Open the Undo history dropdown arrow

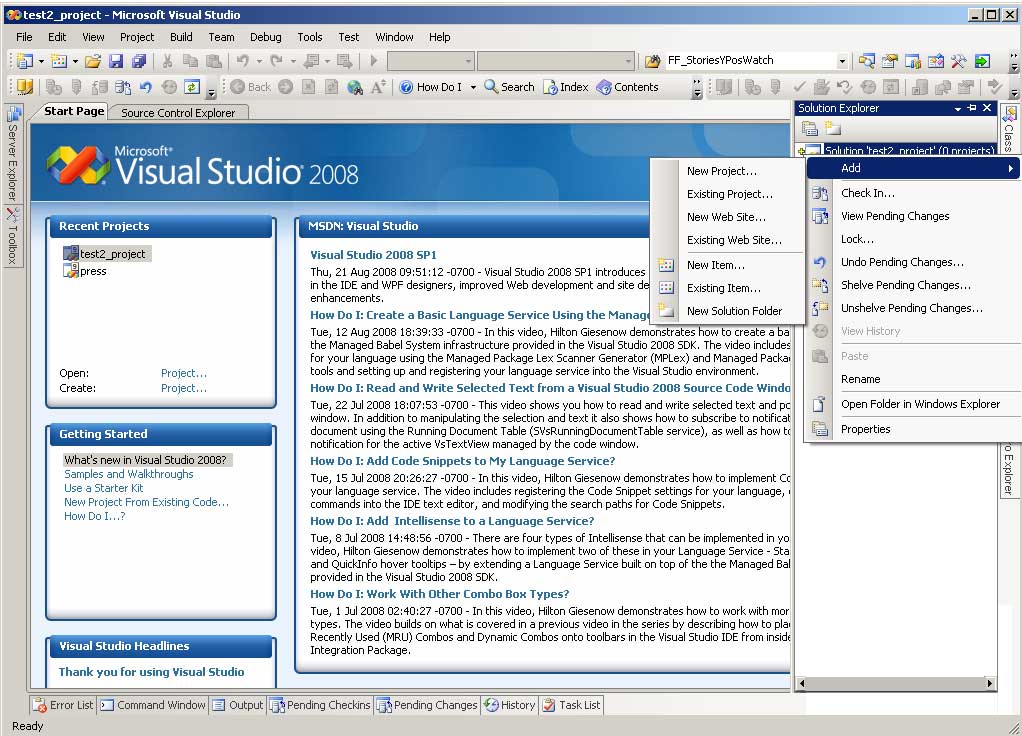coord(259,61)
